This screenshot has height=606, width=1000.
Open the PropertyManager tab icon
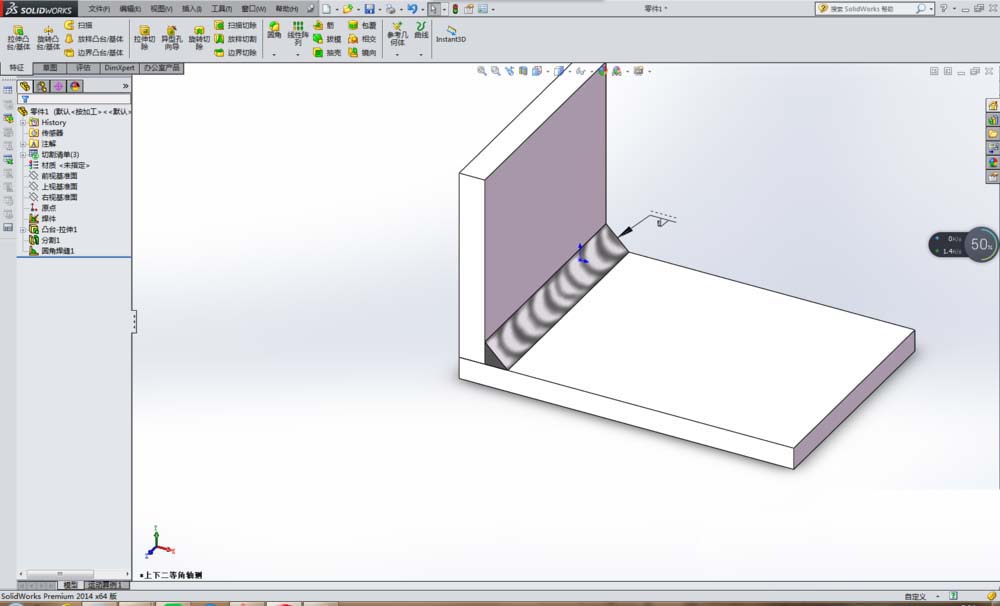tap(41, 86)
